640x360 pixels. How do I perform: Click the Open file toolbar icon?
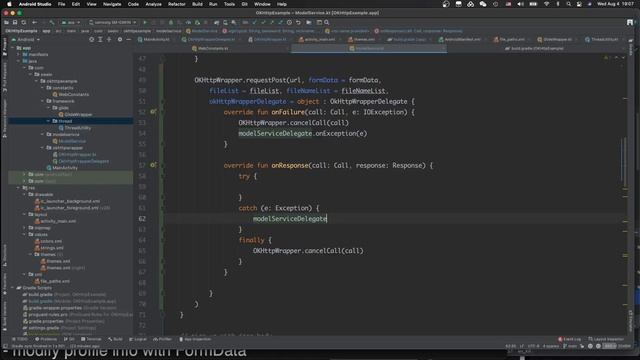click(7, 22)
